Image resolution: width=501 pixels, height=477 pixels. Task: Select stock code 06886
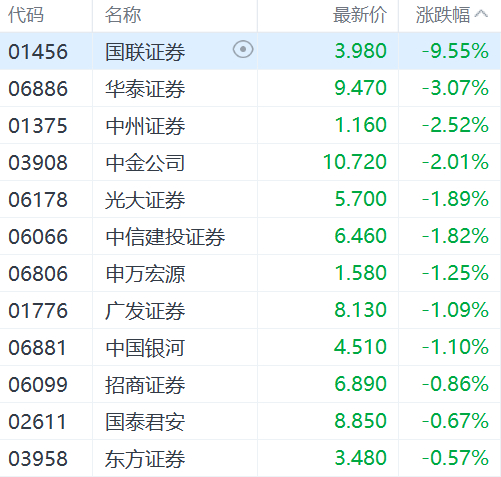pyautogui.click(x=38, y=89)
